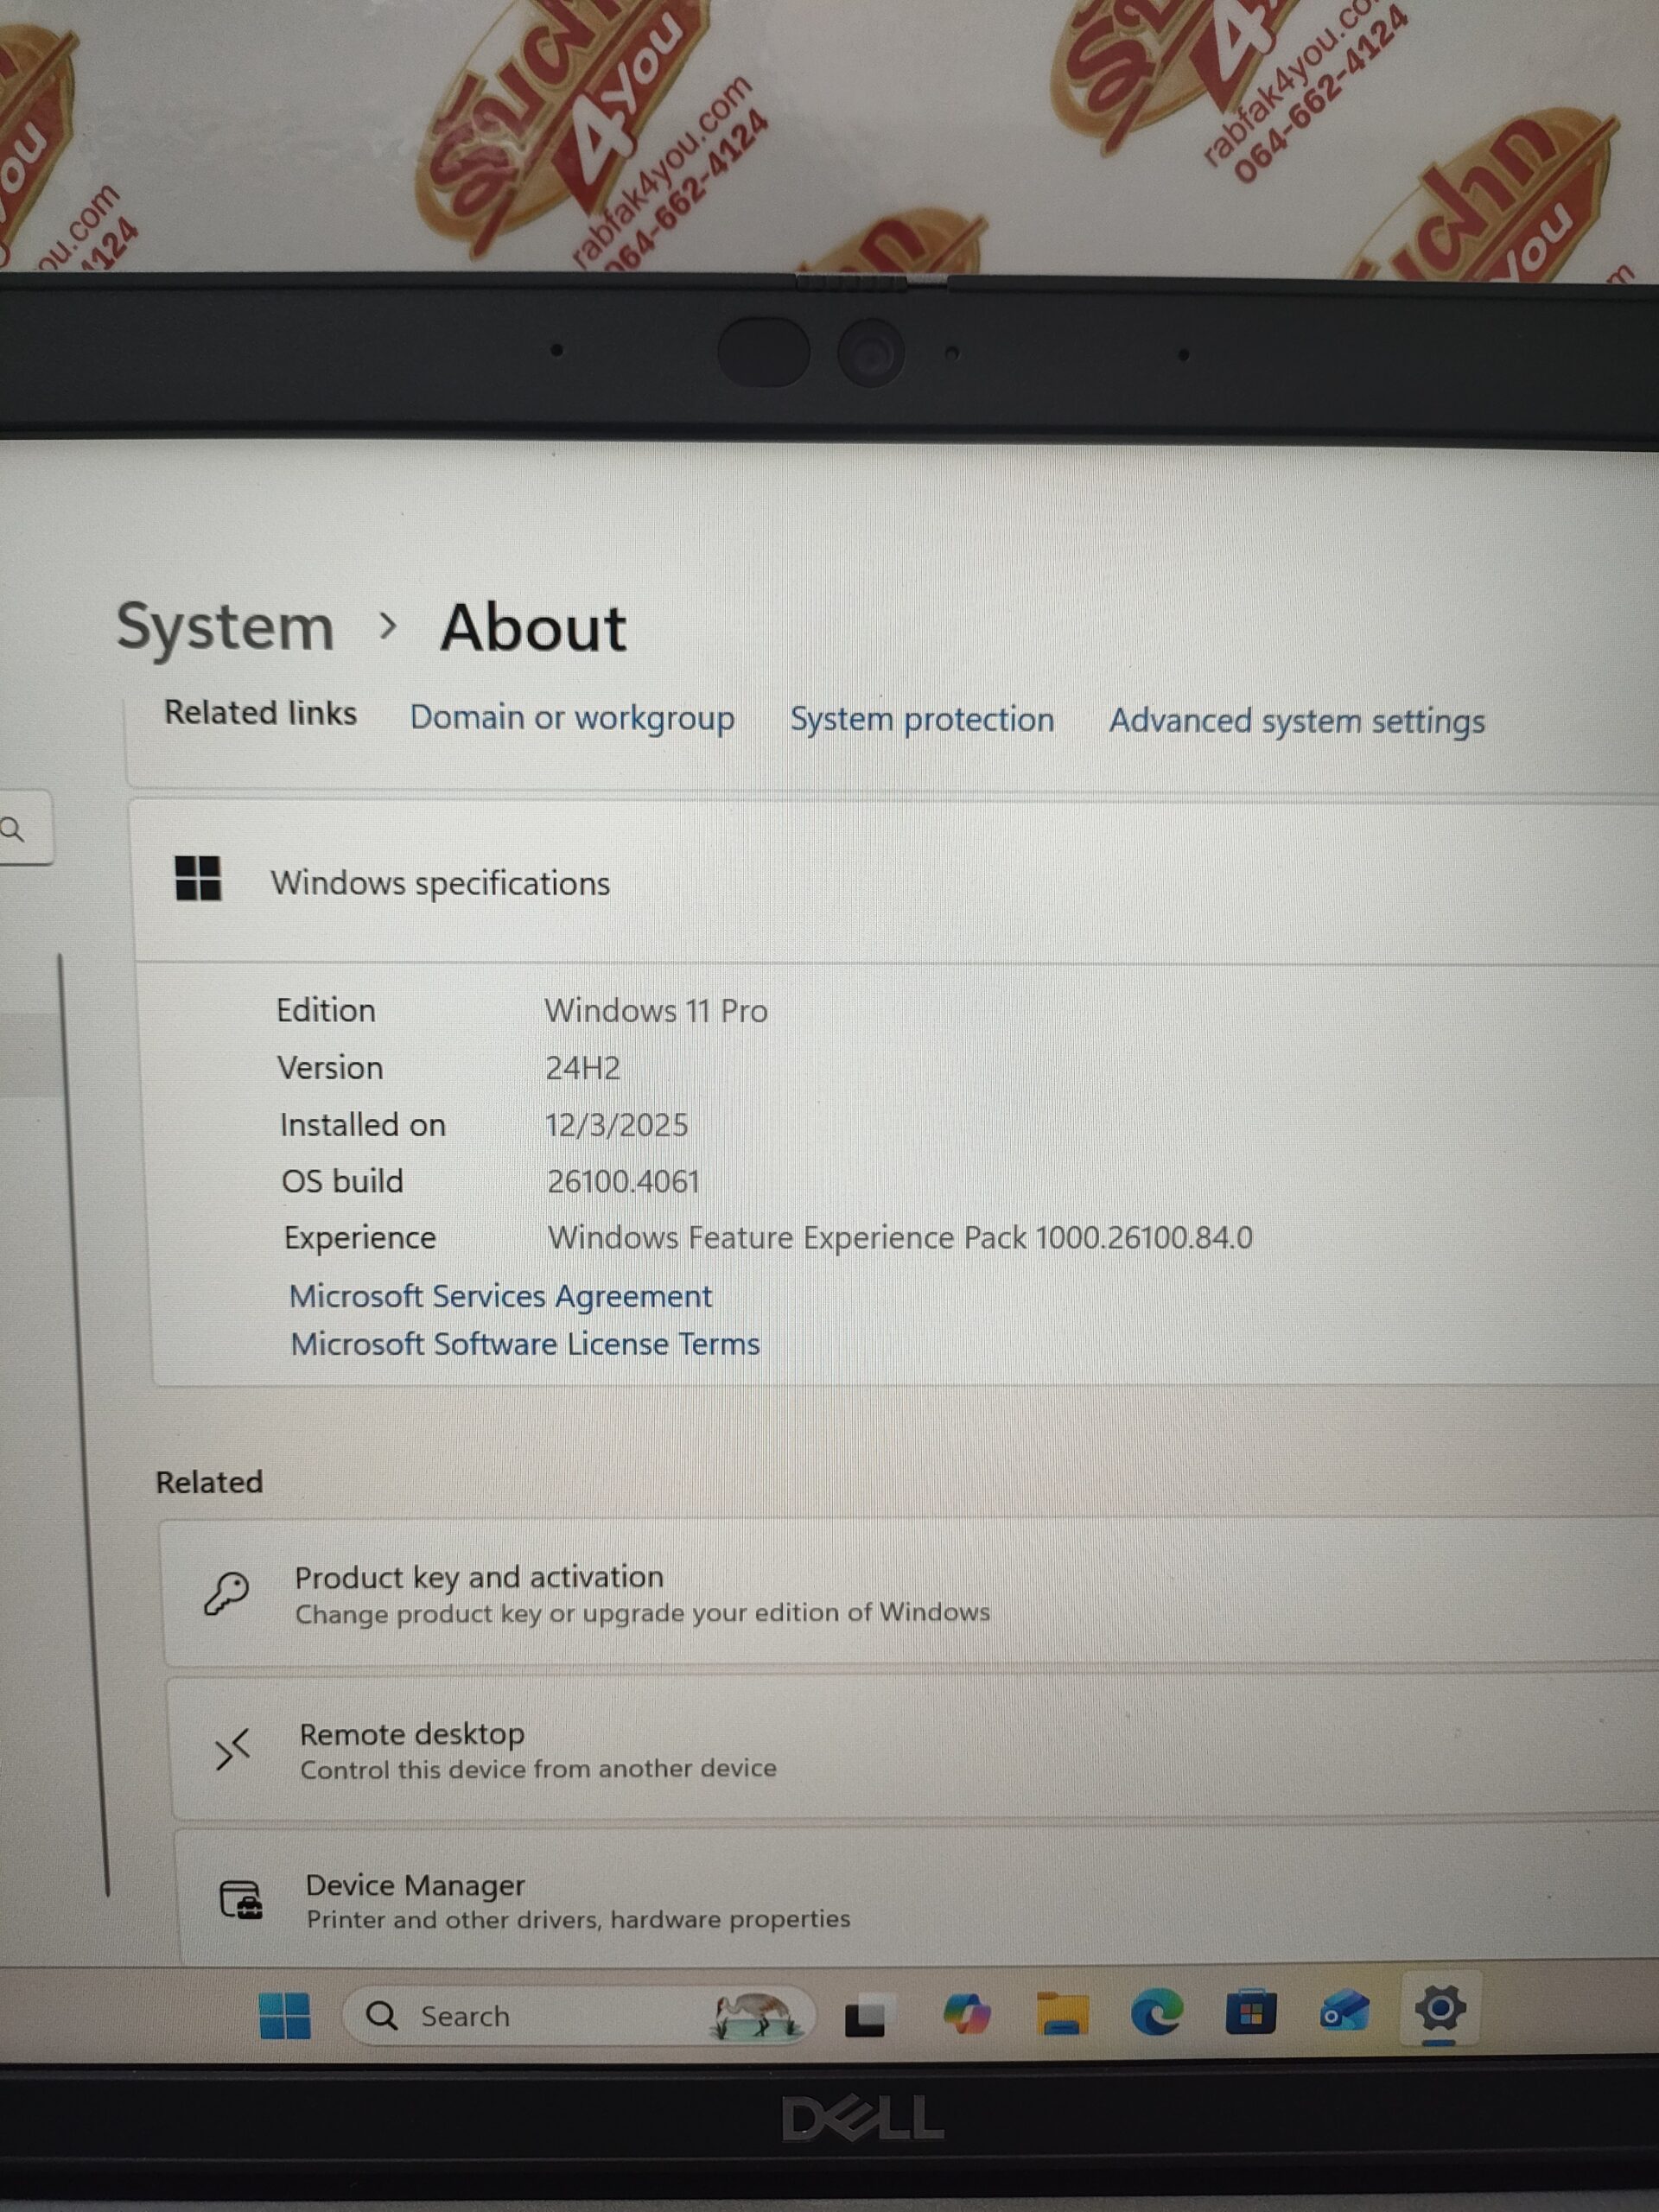Open Advanced system settings link
This screenshot has height=2212, width=1659.
1296,721
